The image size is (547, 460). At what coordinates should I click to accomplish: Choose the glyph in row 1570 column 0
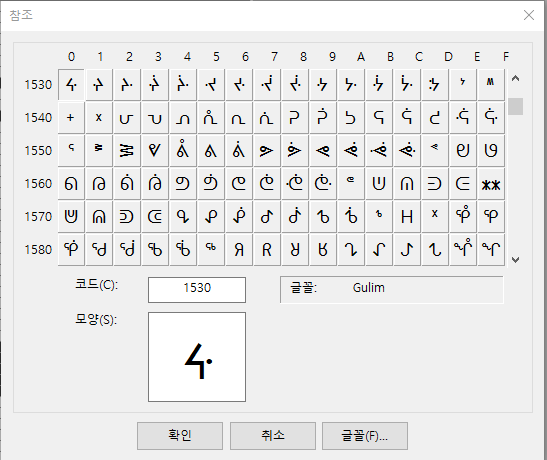[x=71, y=217]
